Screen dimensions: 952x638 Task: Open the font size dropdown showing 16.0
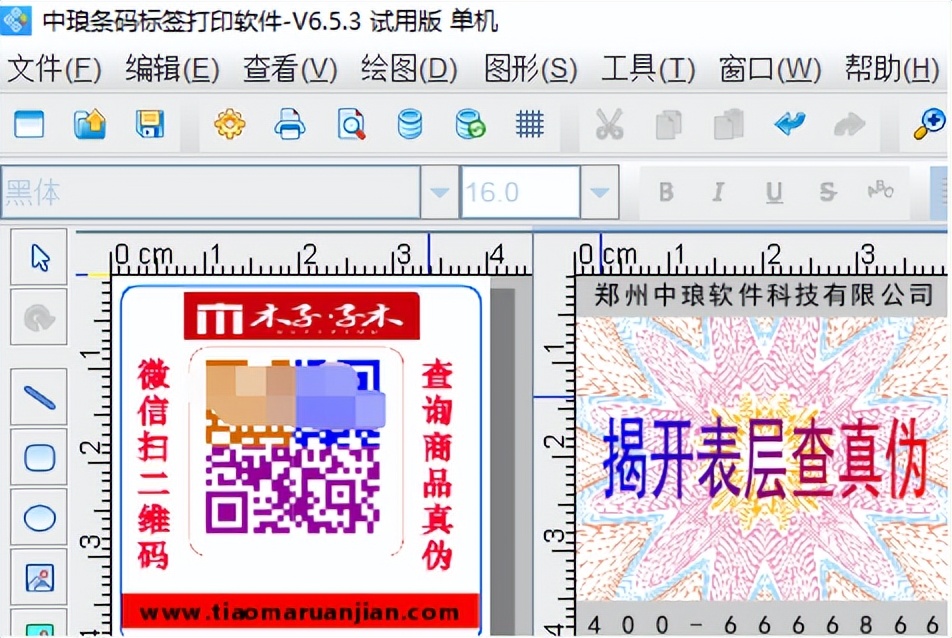599,191
